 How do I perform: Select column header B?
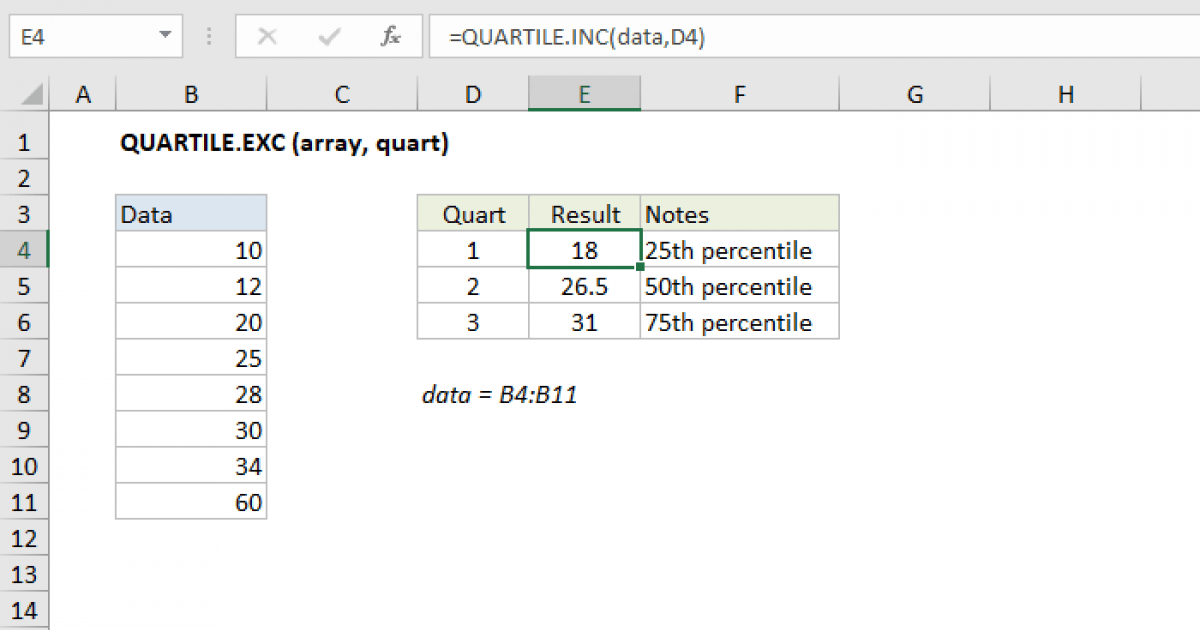(x=191, y=93)
